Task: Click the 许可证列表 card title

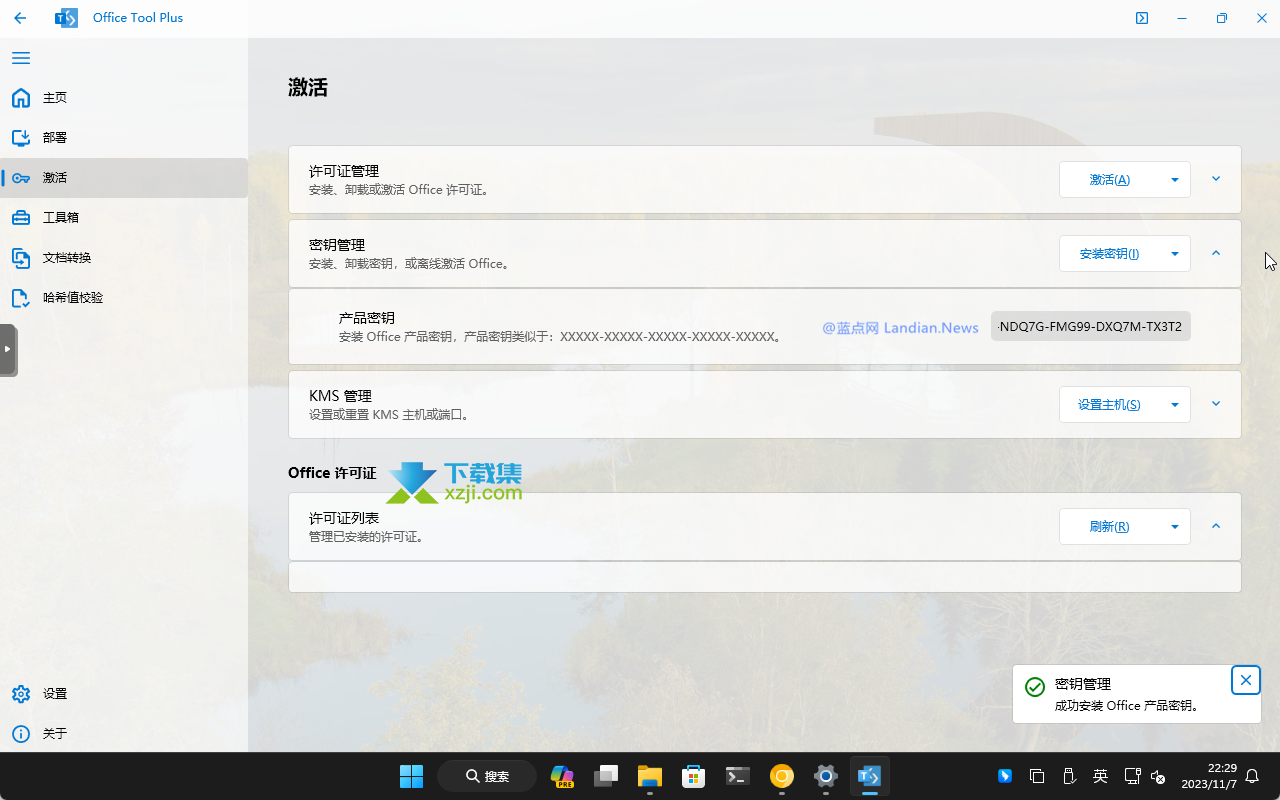Action: point(344,519)
